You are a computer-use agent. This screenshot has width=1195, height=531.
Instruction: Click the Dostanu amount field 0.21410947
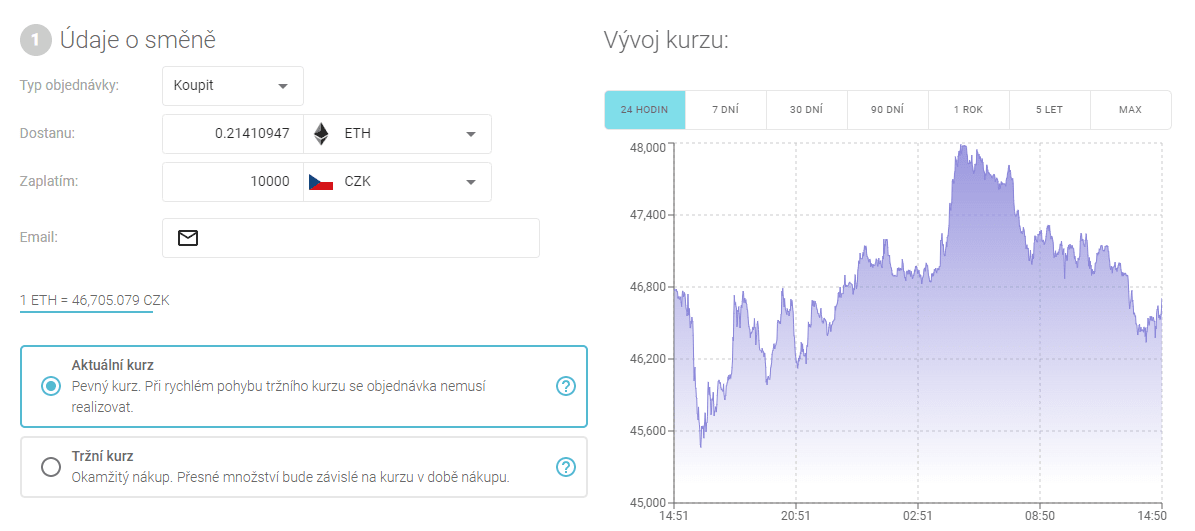233,134
